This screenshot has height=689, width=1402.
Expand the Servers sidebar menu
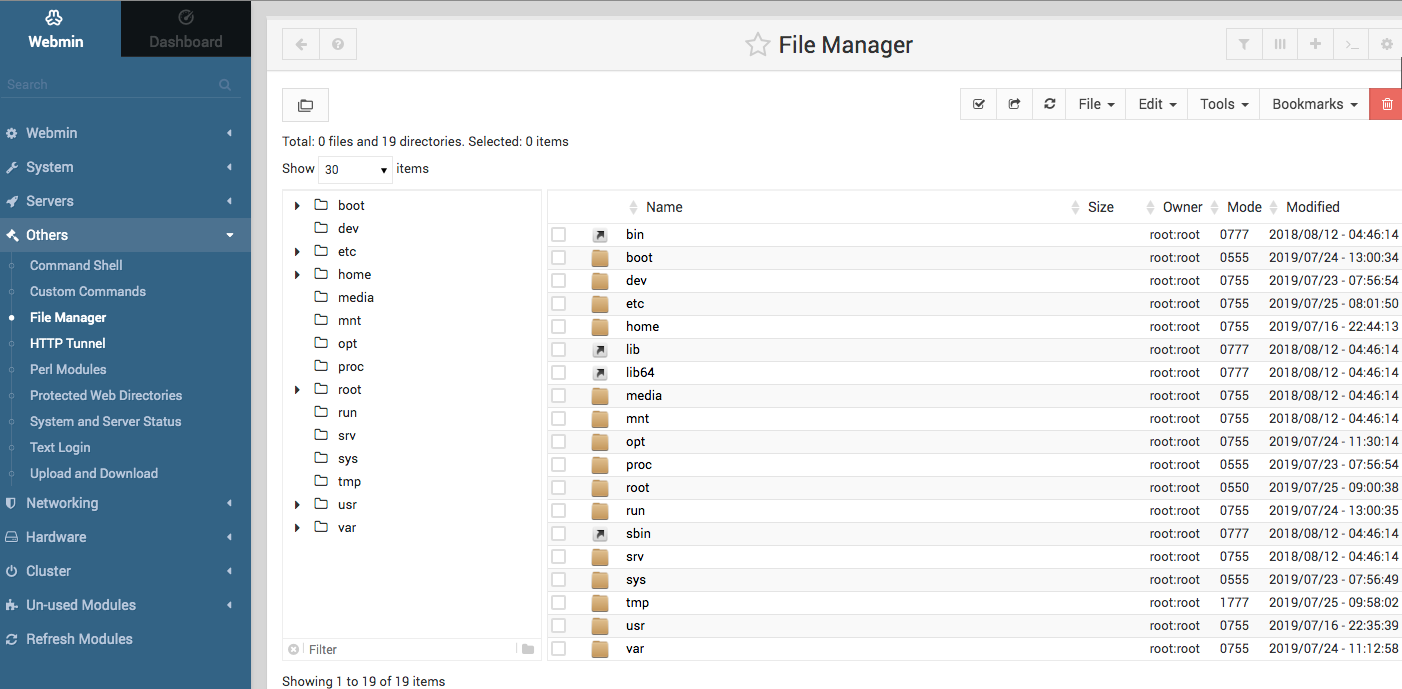(x=125, y=201)
